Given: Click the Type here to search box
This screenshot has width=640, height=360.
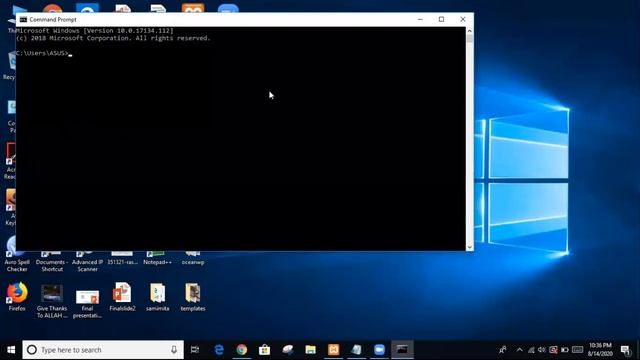Looking at the screenshot, I should (x=103, y=350).
